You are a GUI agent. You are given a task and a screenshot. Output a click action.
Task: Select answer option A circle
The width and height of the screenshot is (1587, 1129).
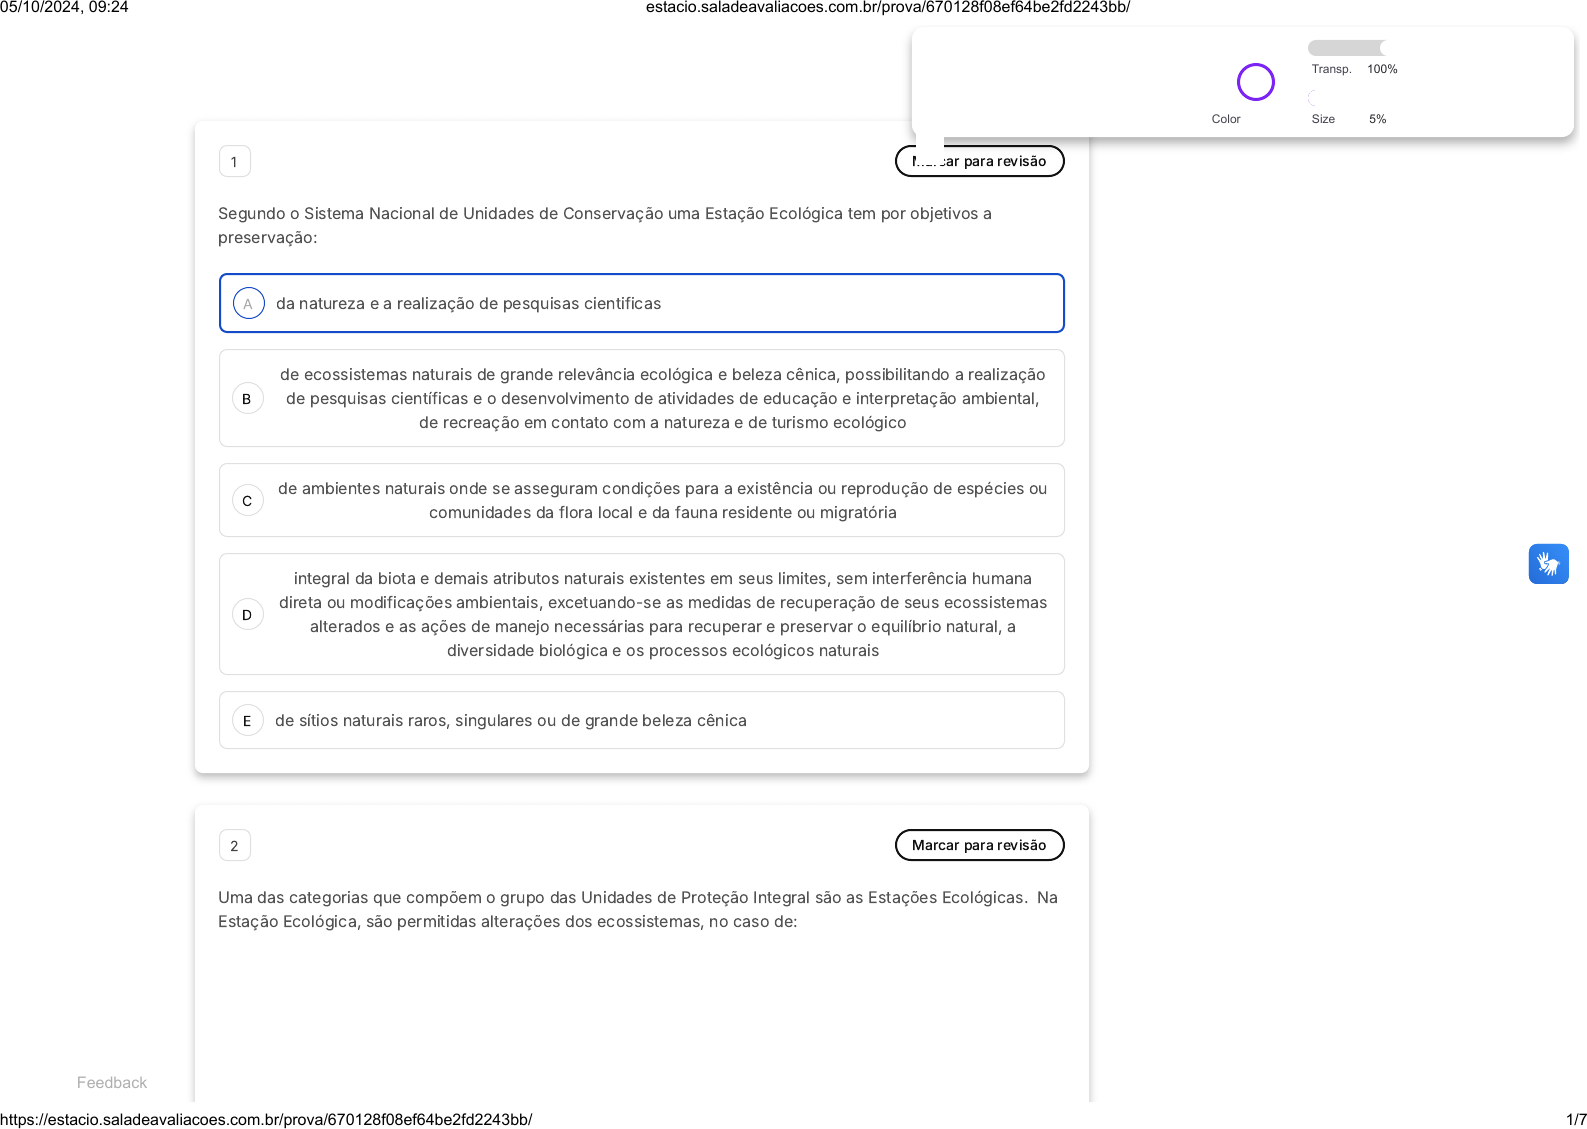(x=248, y=304)
